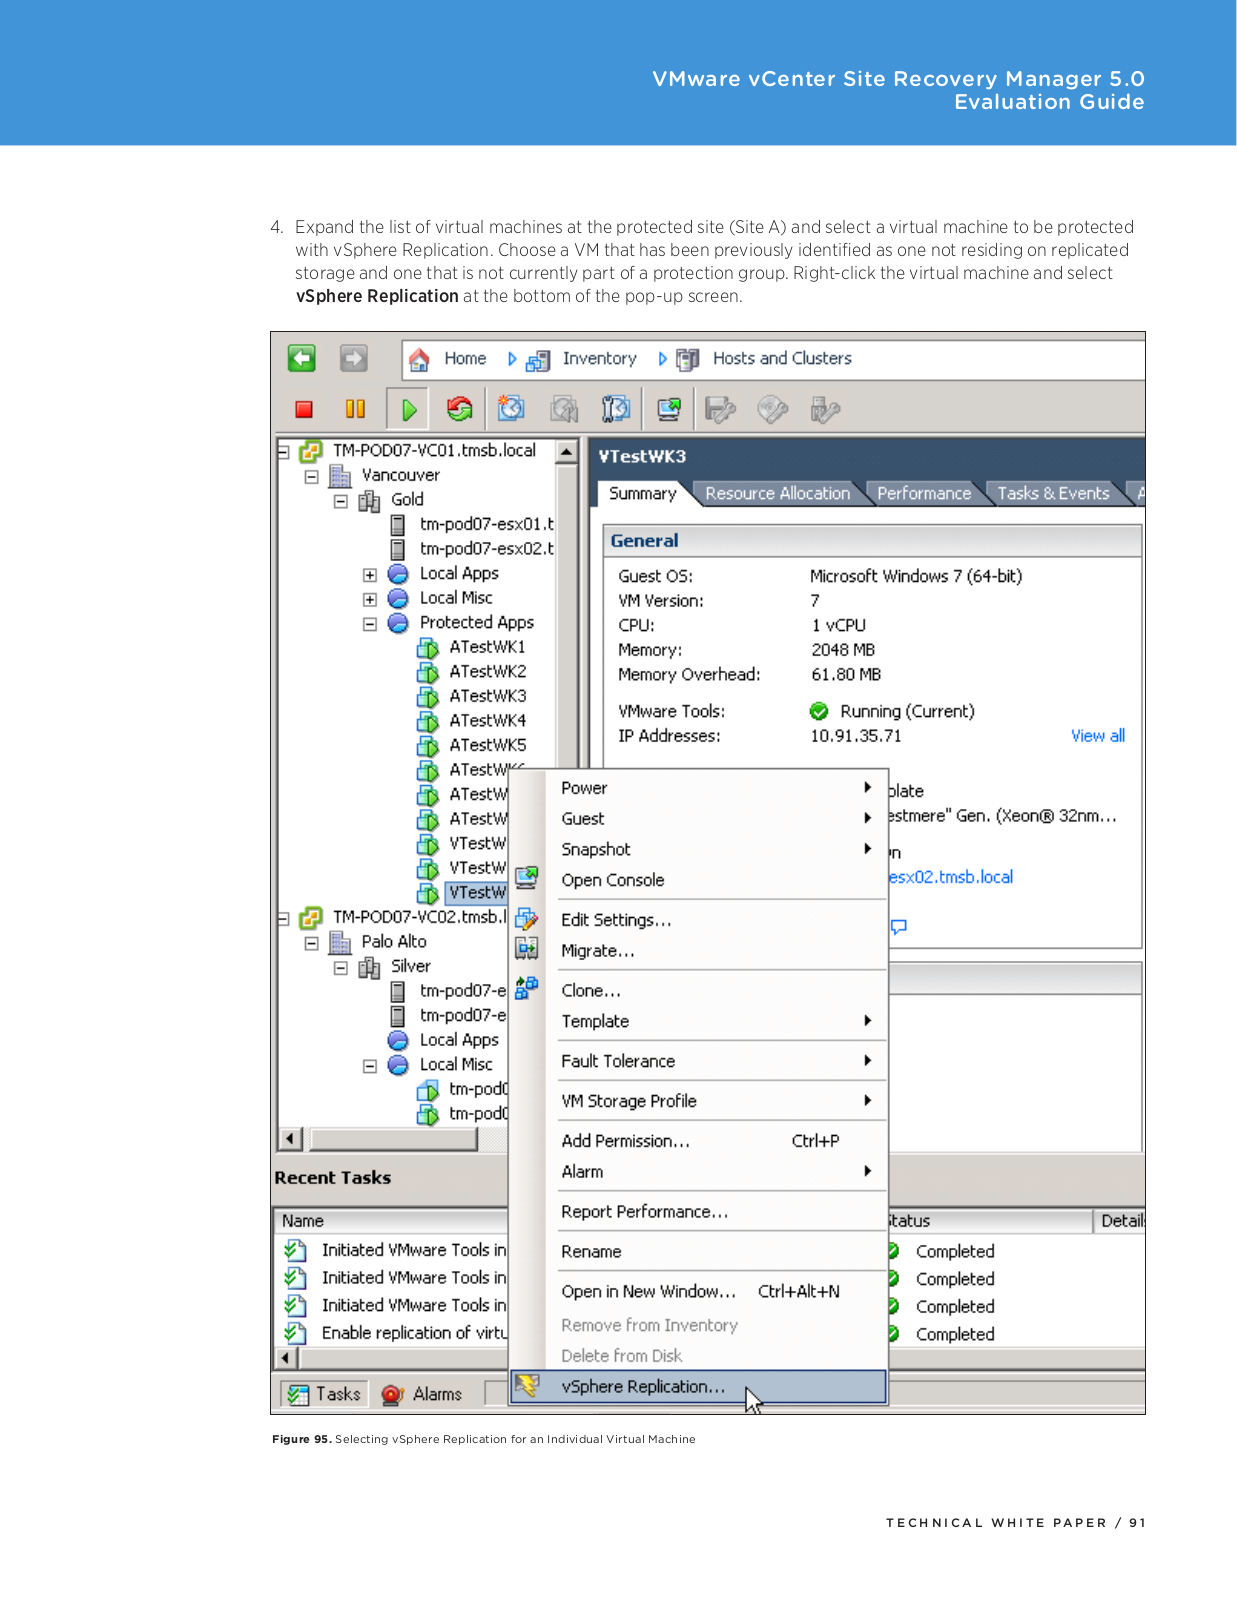Click the Silver cluster icon in the tree
1237x1600 pixels.
pyautogui.click(x=369, y=967)
